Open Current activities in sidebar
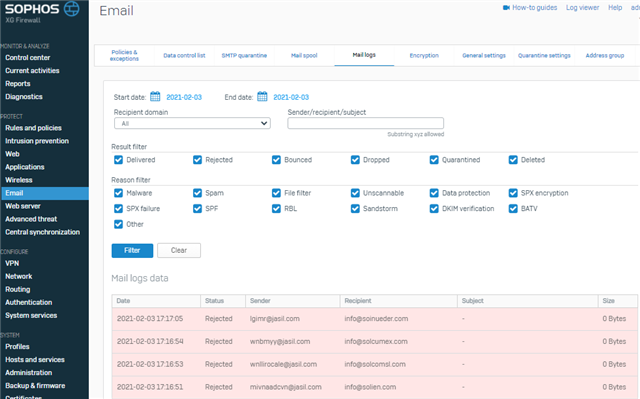This screenshot has height=399, width=640. click(x=32, y=71)
